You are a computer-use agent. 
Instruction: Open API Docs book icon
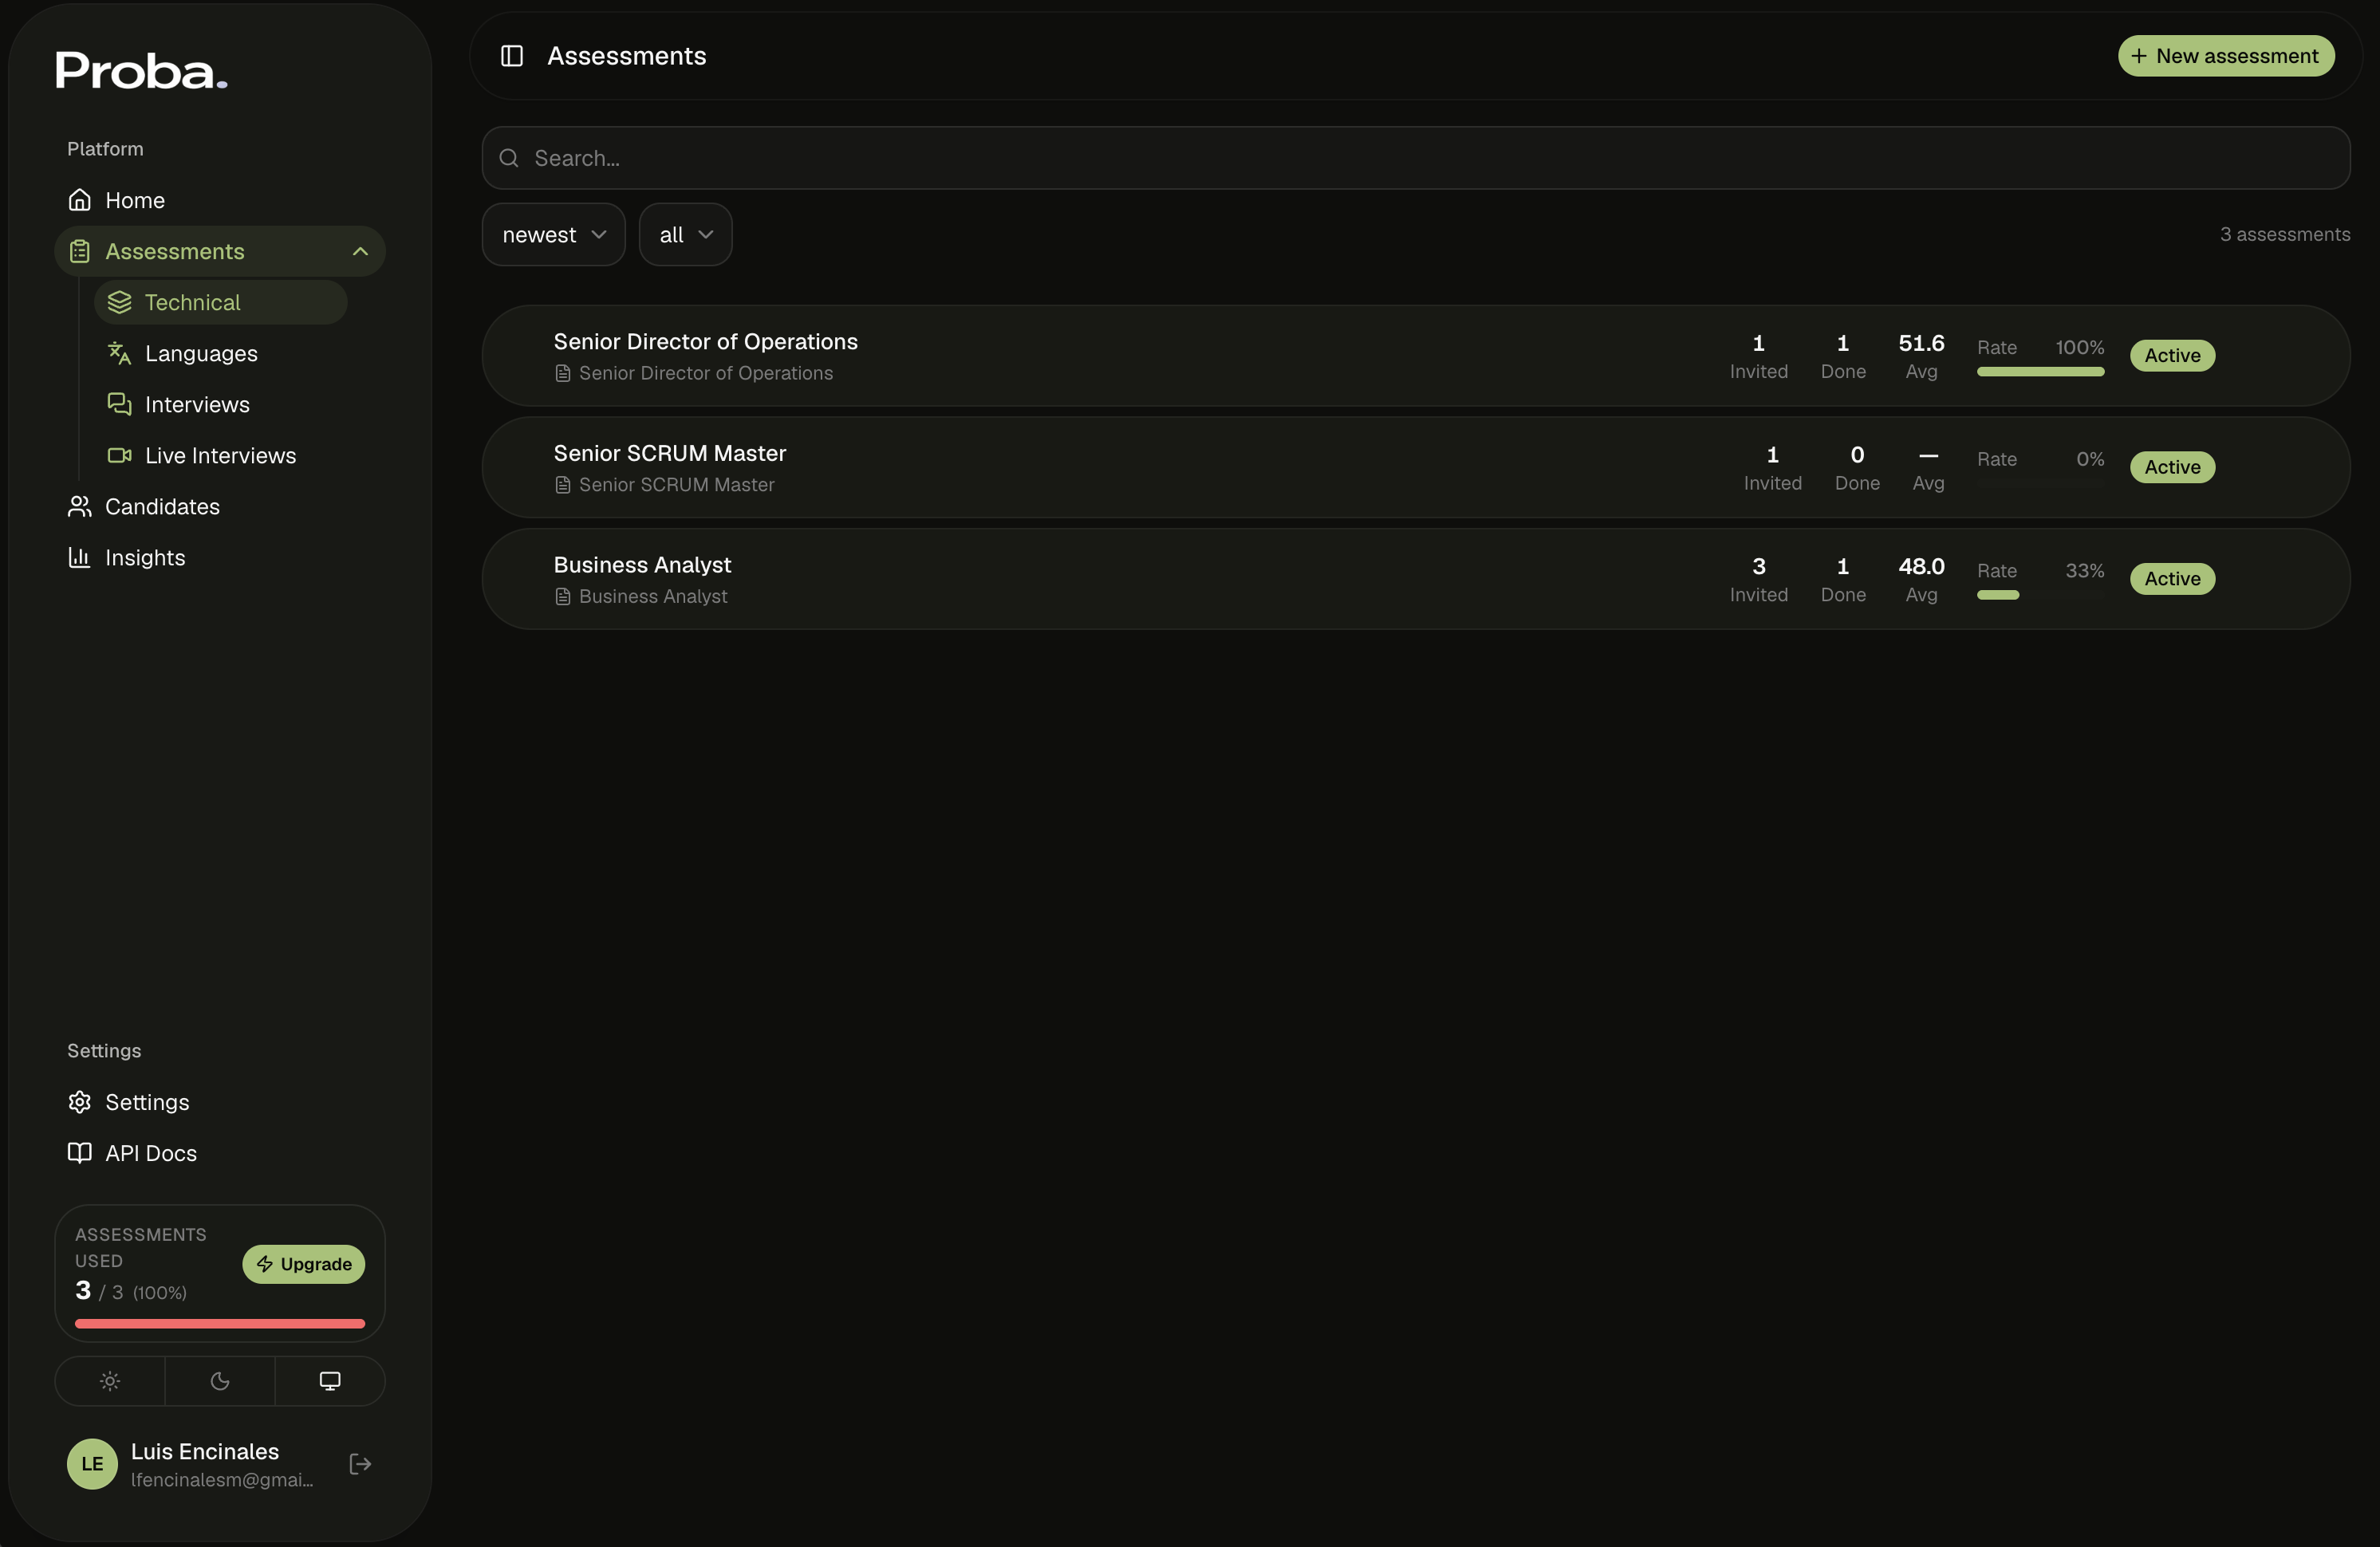(x=80, y=1153)
